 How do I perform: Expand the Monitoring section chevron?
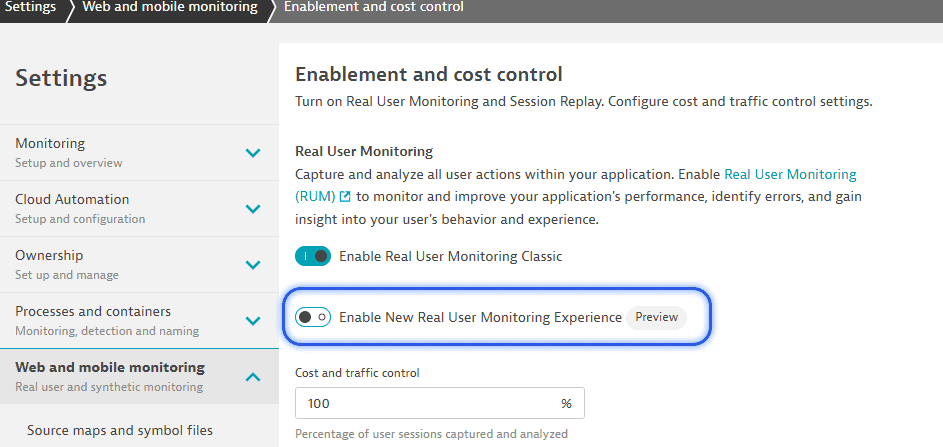pos(253,153)
